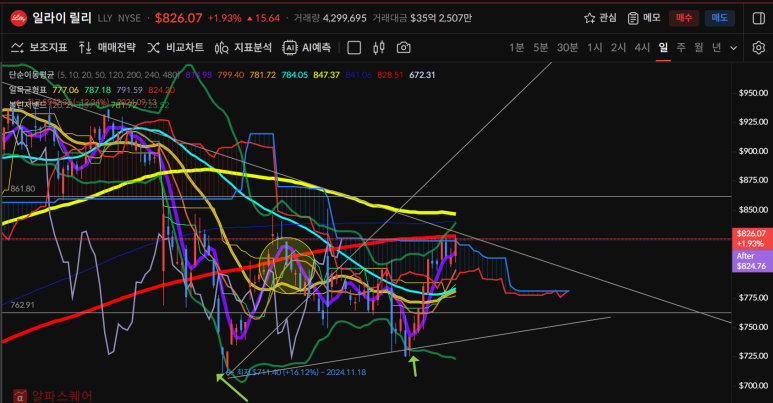Select the 년 yearly timeframe
This screenshot has height=403, width=773.
tap(716, 48)
